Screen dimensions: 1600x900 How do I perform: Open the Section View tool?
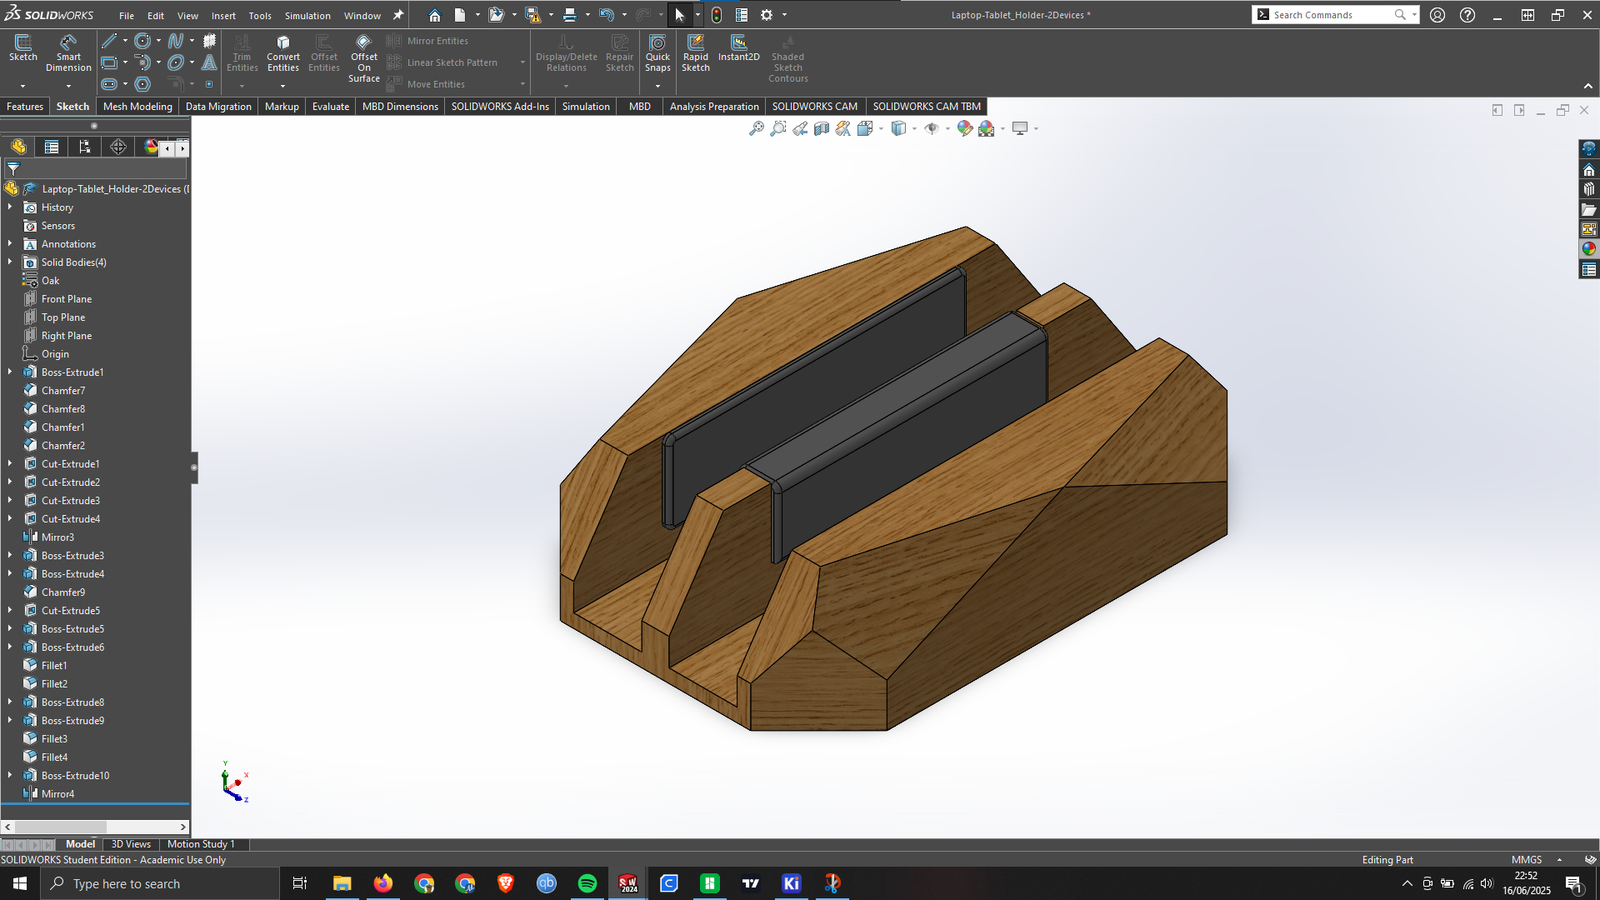pos(822,128)
